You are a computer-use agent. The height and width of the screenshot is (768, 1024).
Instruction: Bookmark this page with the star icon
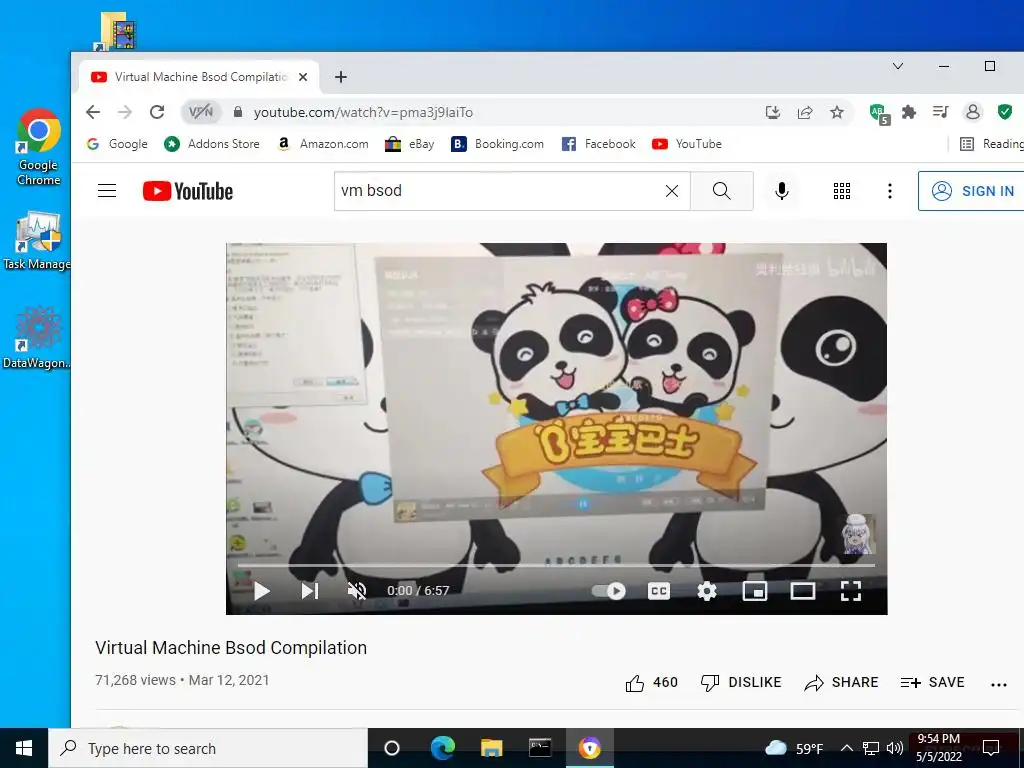point(837,112)
